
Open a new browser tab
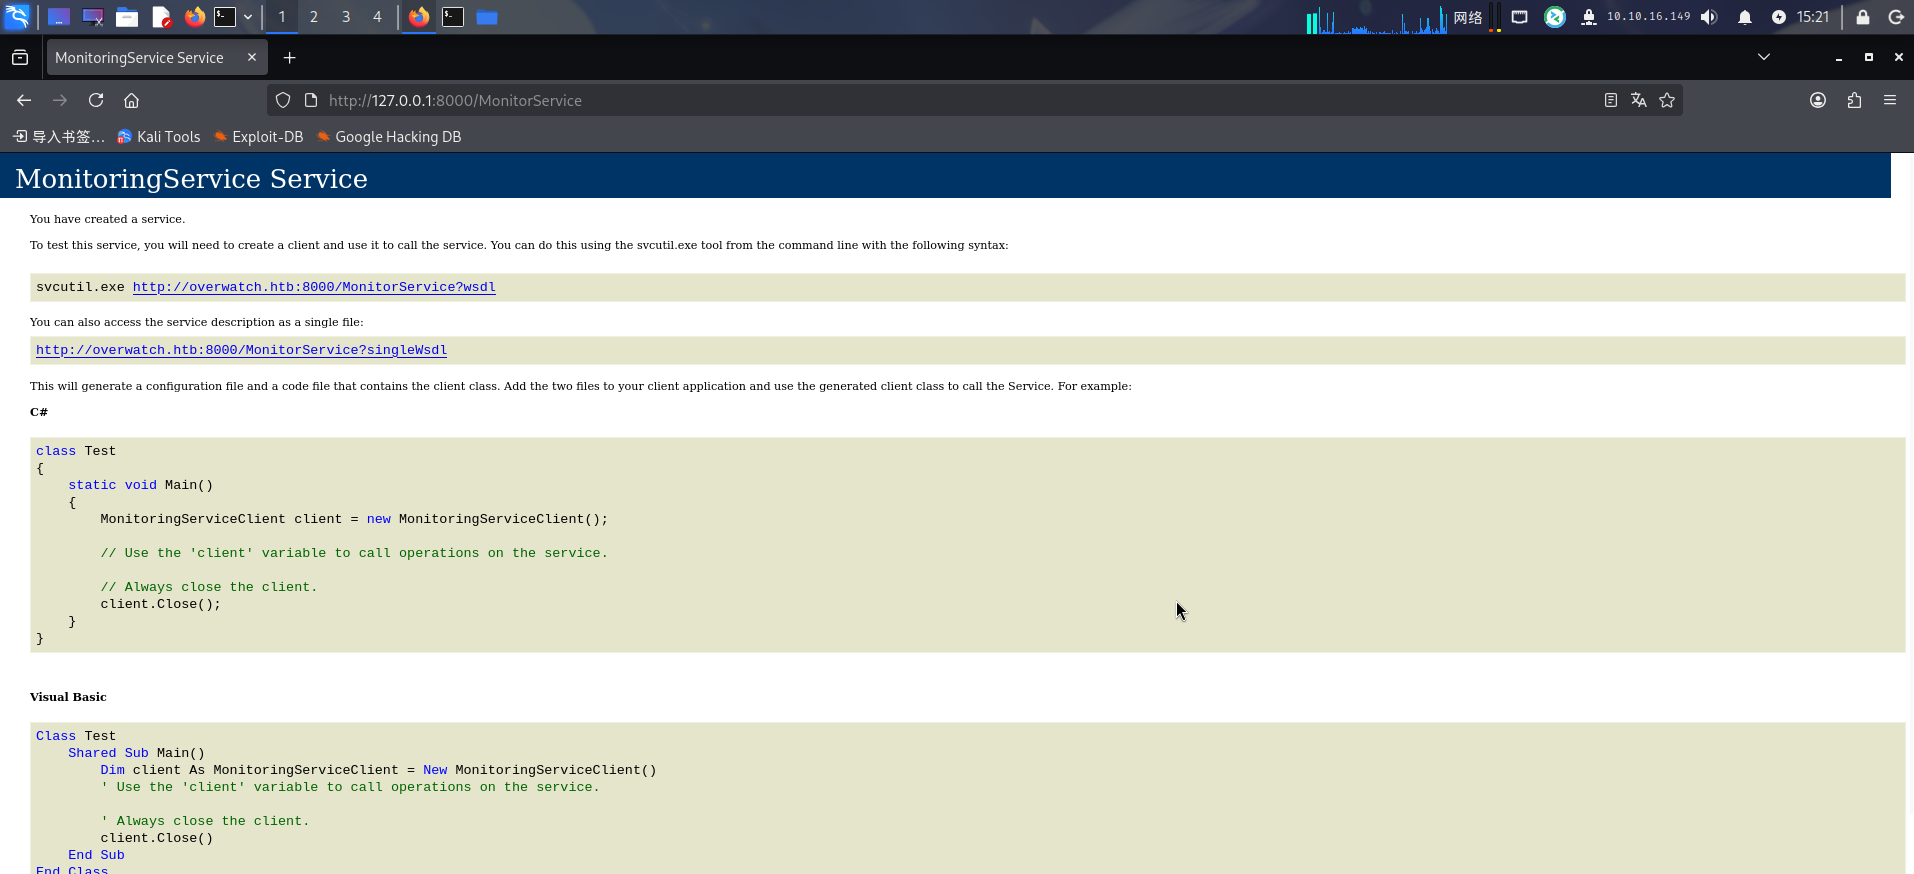290,58
